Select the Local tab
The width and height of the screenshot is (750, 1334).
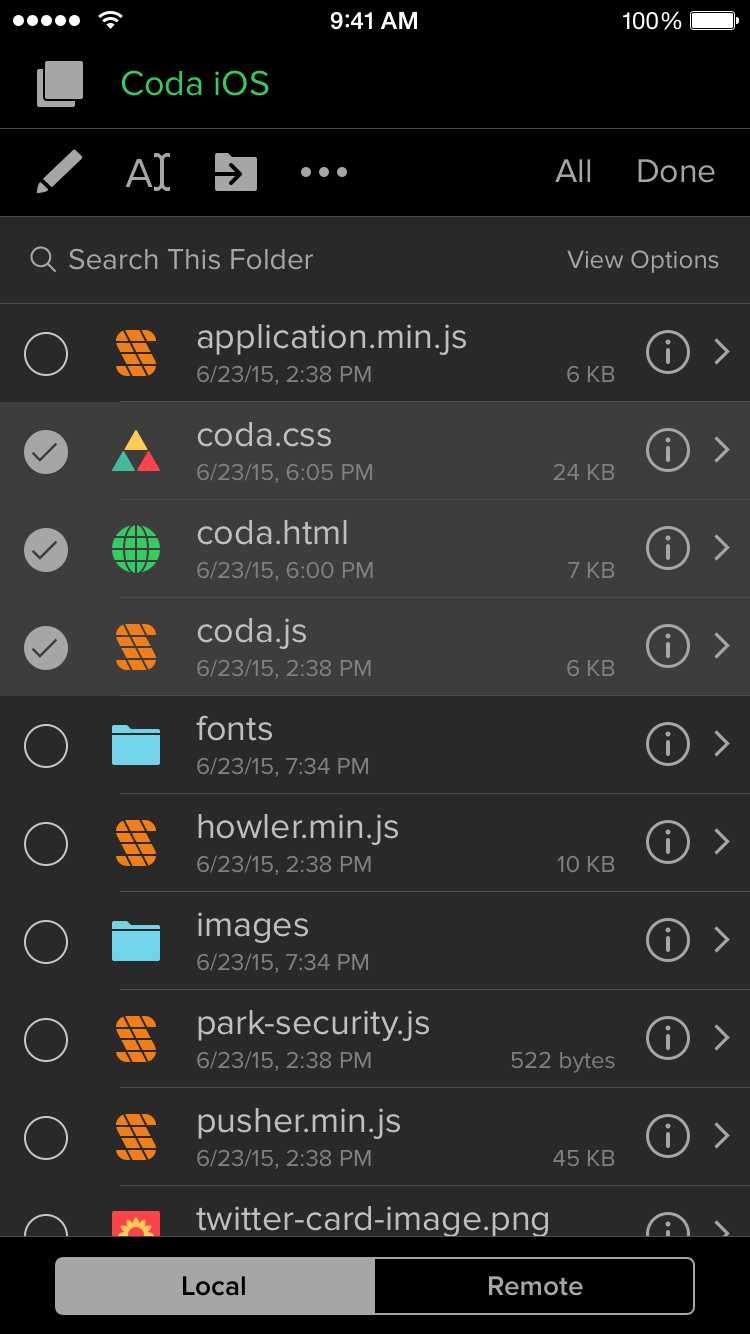[x=215, y=1286]
